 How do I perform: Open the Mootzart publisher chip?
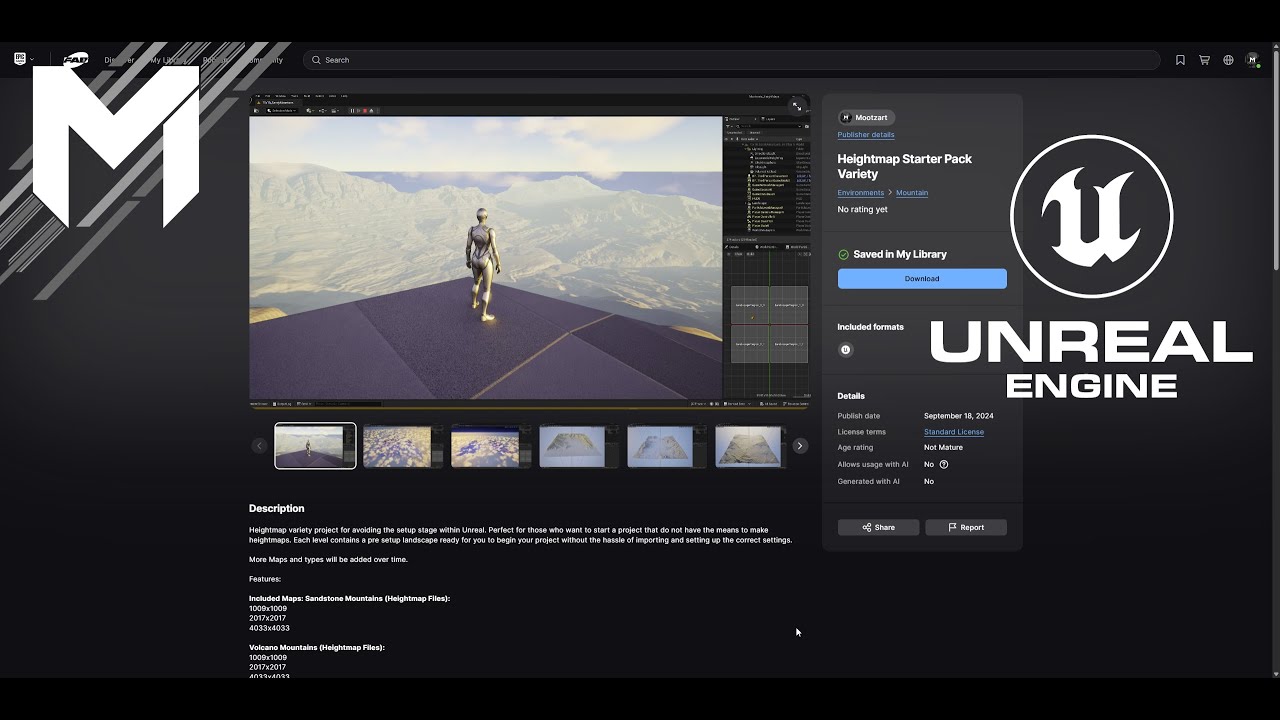[x=865, y=117]
